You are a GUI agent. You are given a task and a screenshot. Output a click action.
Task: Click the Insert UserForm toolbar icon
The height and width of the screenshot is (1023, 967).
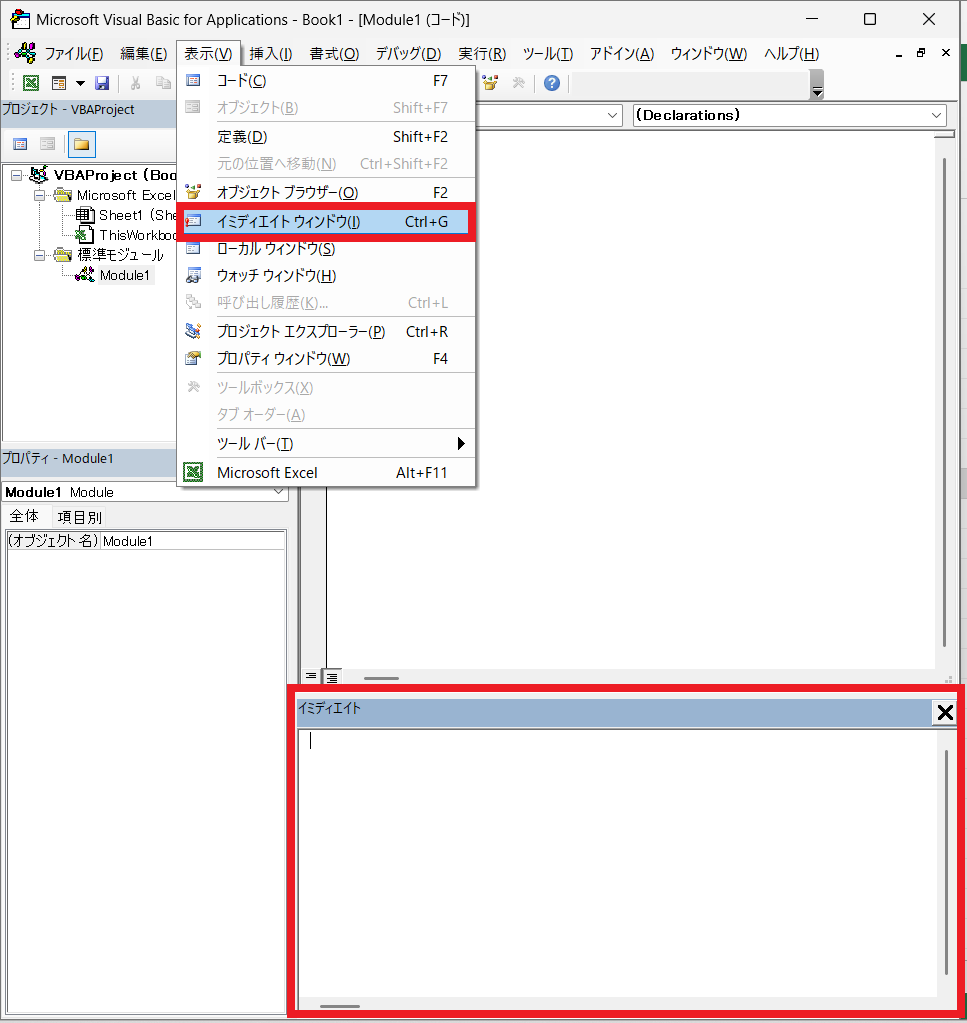point(59,83)
